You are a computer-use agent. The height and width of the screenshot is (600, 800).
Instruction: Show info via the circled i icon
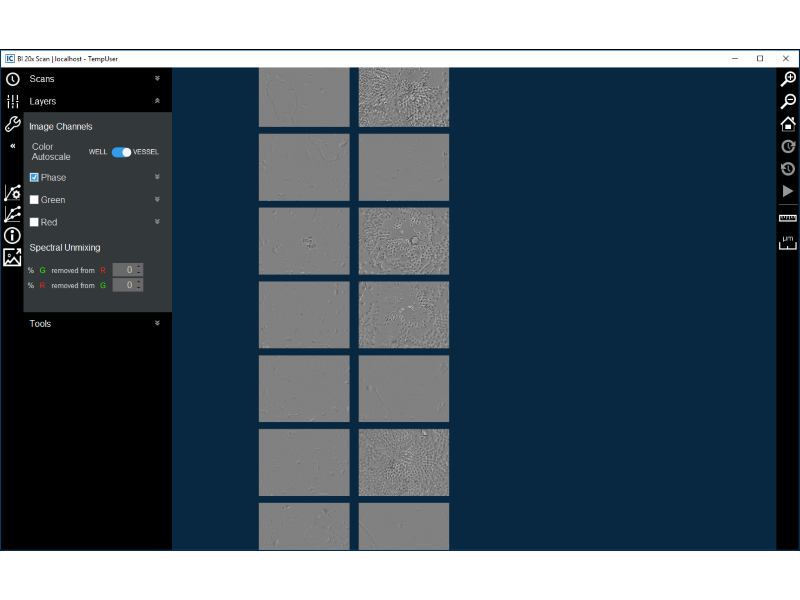(13, 235)
